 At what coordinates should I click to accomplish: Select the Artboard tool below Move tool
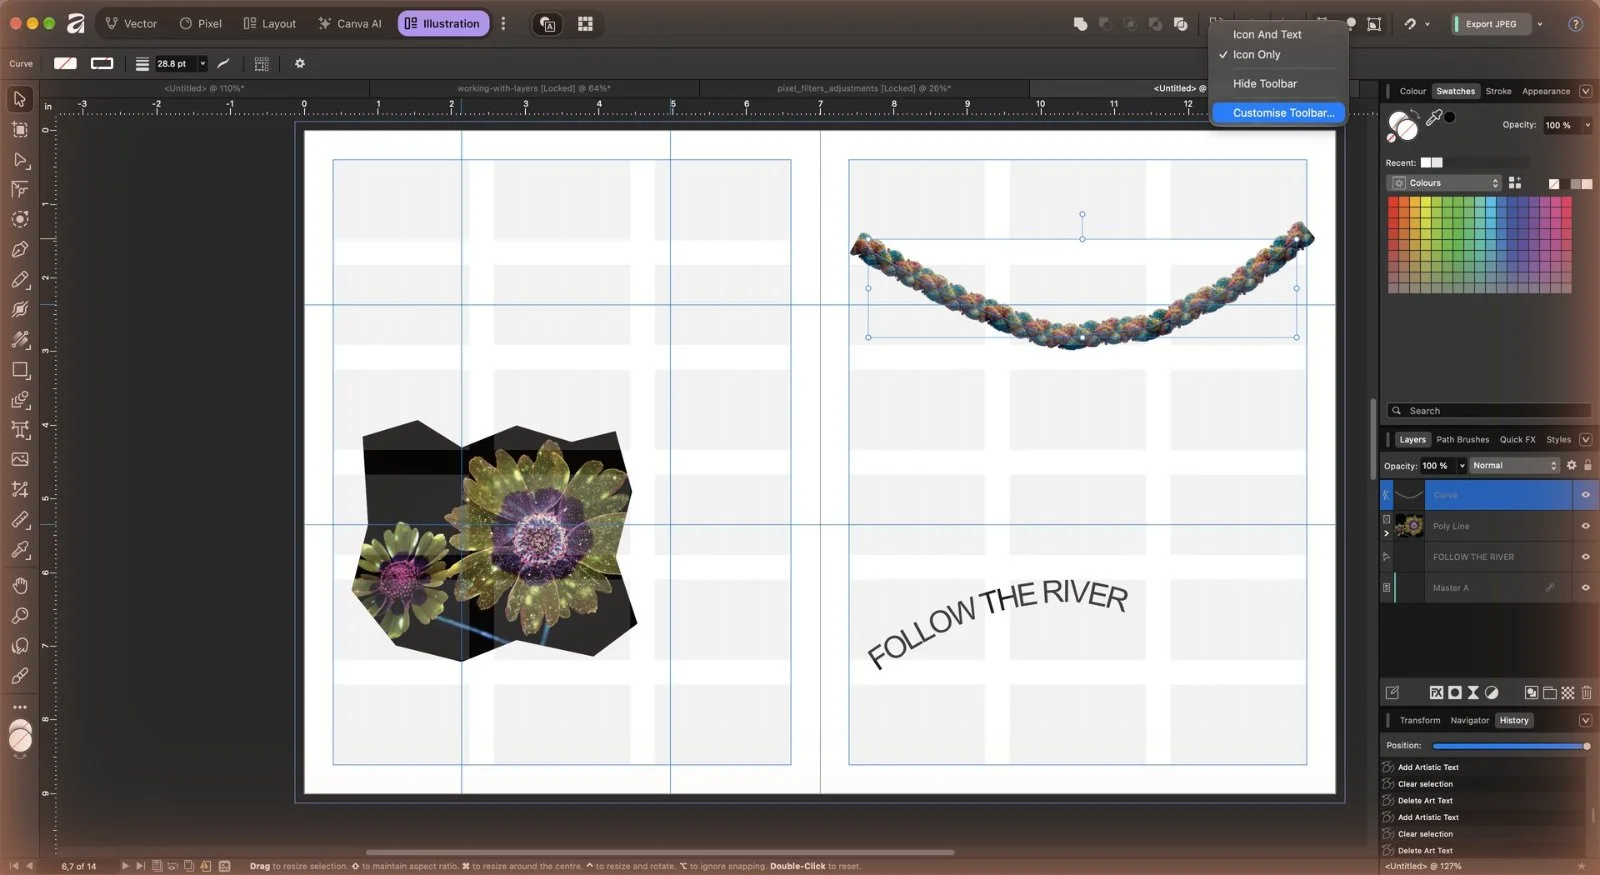[20, 129]
